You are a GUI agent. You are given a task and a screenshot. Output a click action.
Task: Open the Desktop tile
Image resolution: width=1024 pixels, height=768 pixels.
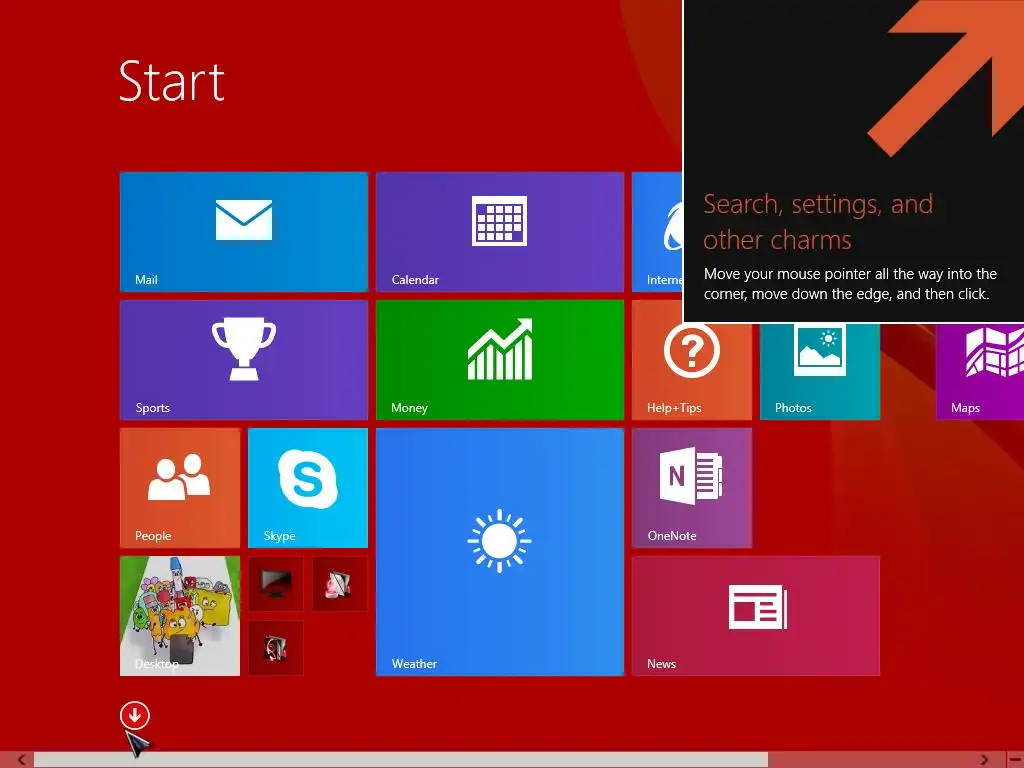click(x=180, y=616)
